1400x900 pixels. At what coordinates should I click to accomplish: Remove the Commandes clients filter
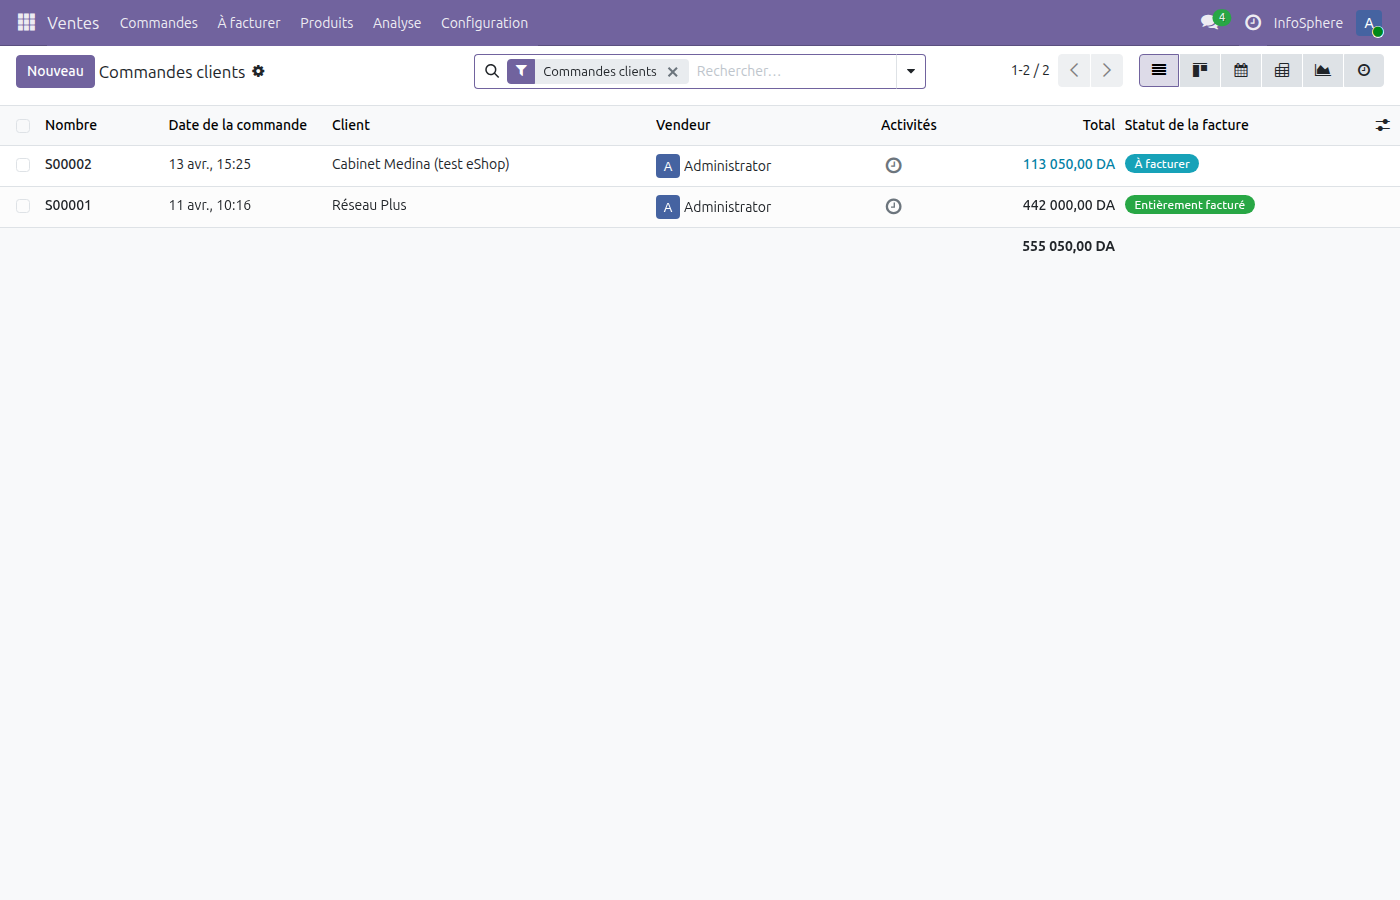point(673,71)
